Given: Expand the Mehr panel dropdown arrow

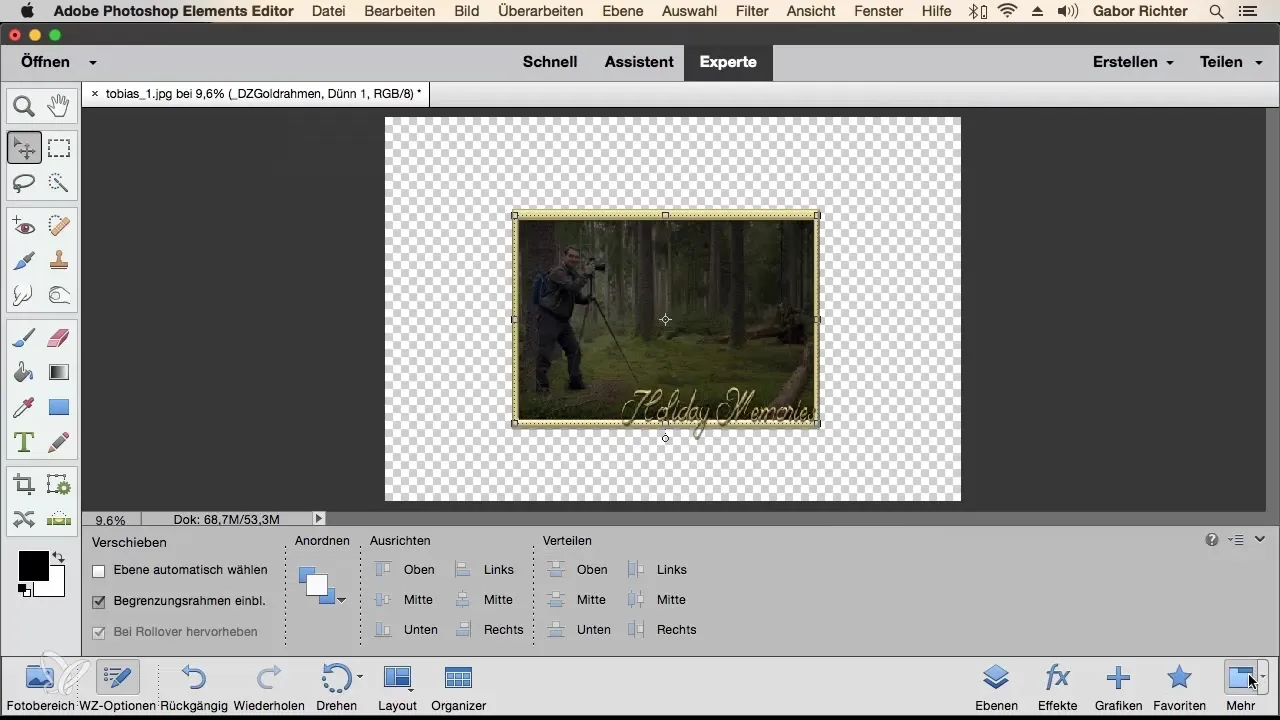Looking at the screenshot, I should (1263, 677).
